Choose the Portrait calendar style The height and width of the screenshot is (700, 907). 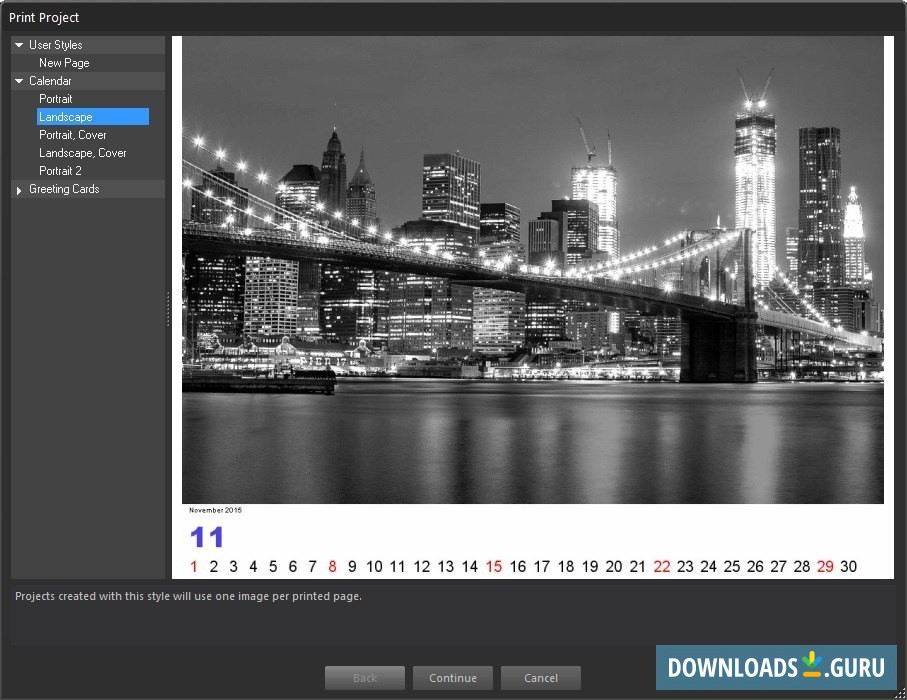(56, 98)
